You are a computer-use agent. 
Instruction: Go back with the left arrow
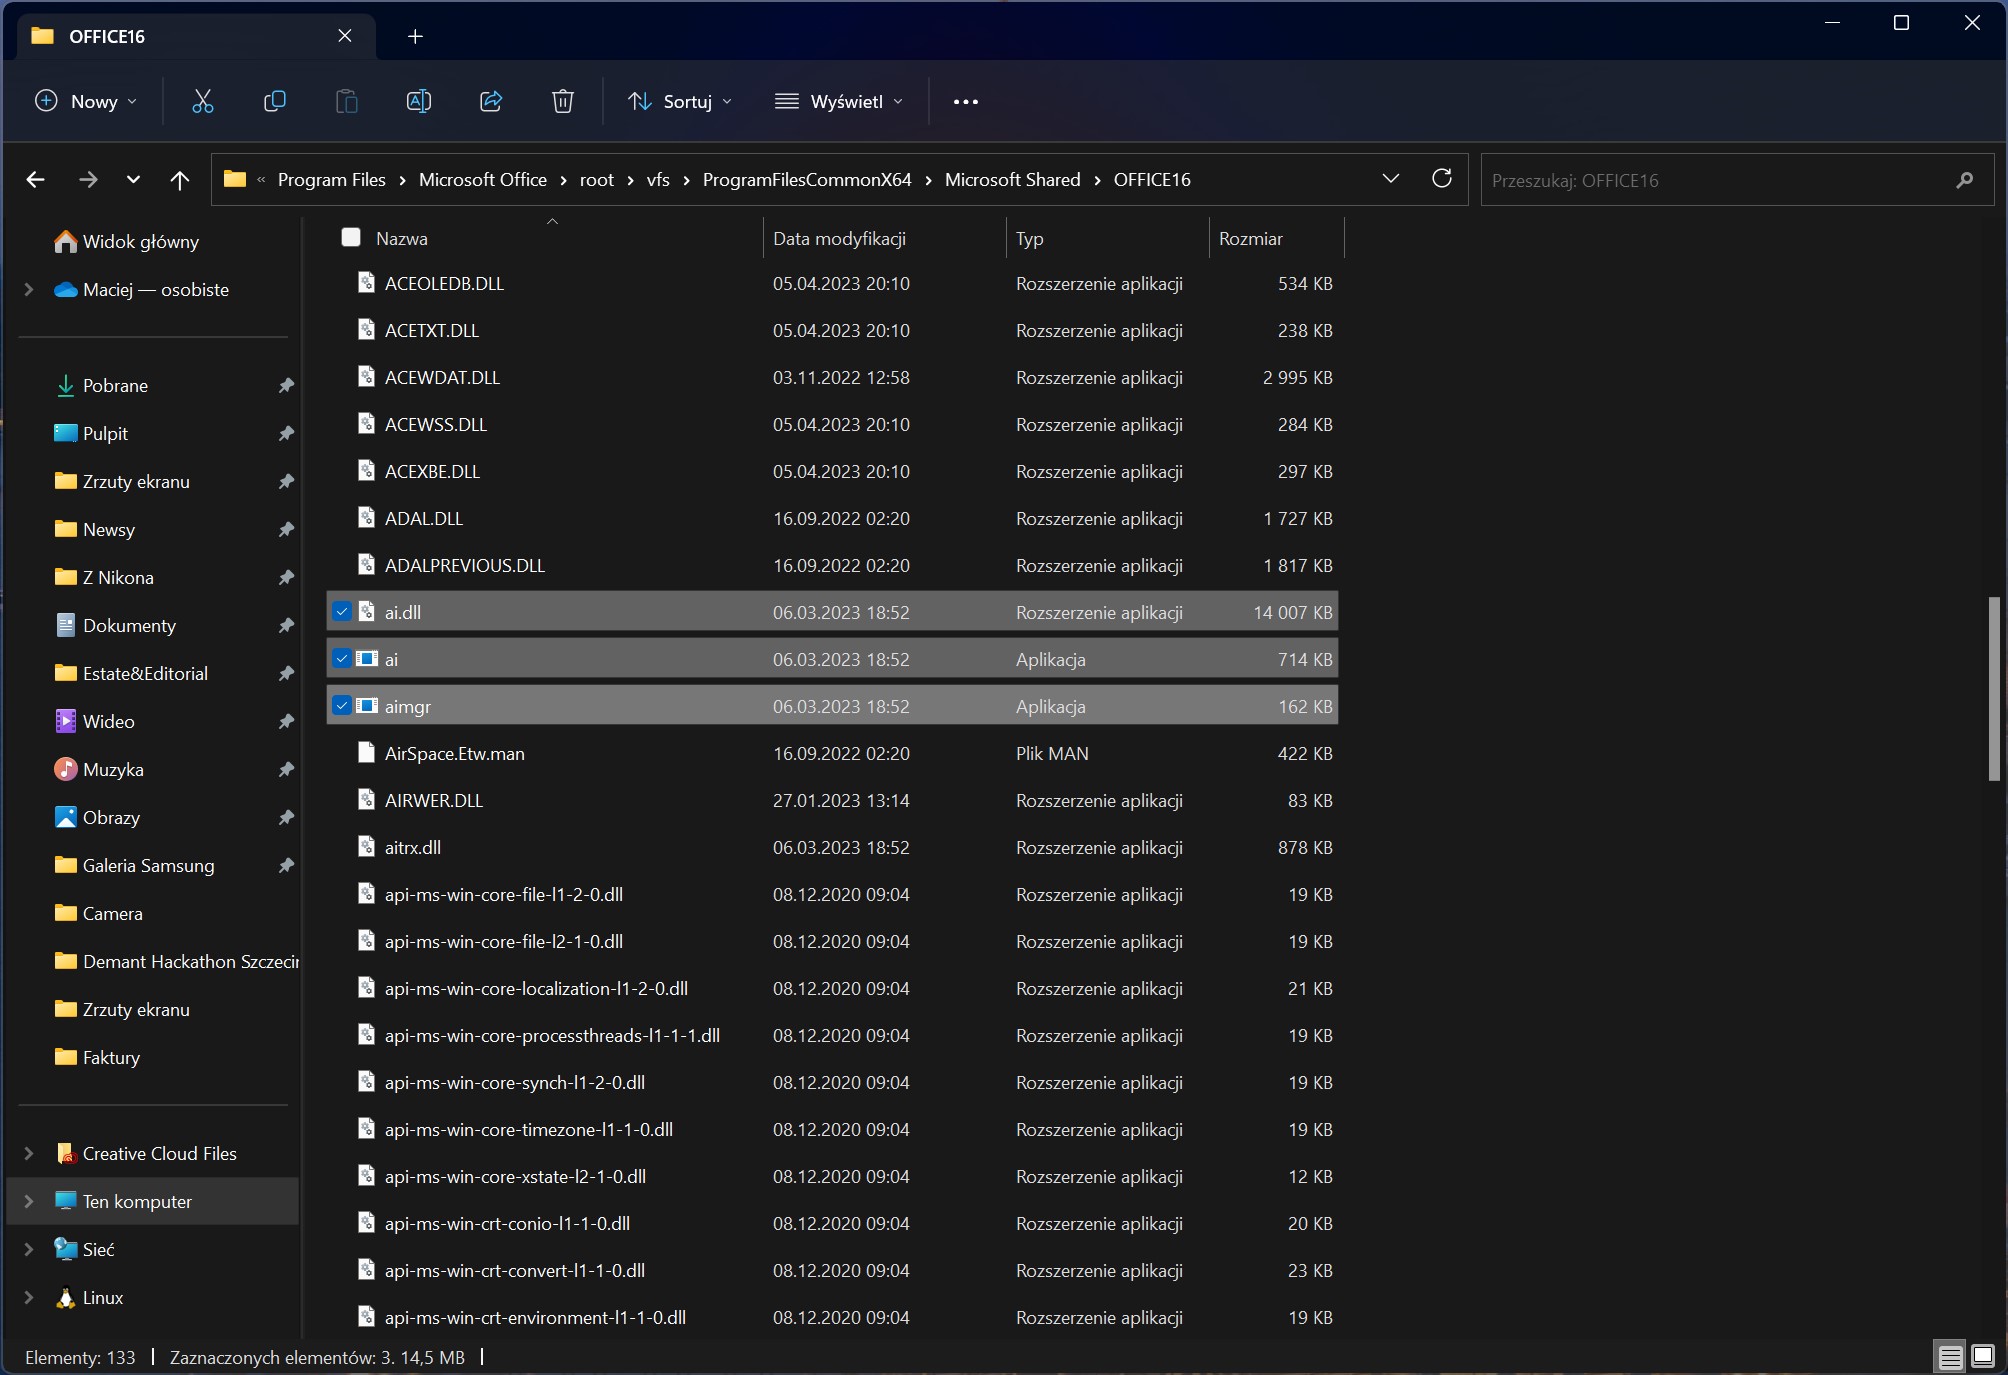tap(36, 180)
